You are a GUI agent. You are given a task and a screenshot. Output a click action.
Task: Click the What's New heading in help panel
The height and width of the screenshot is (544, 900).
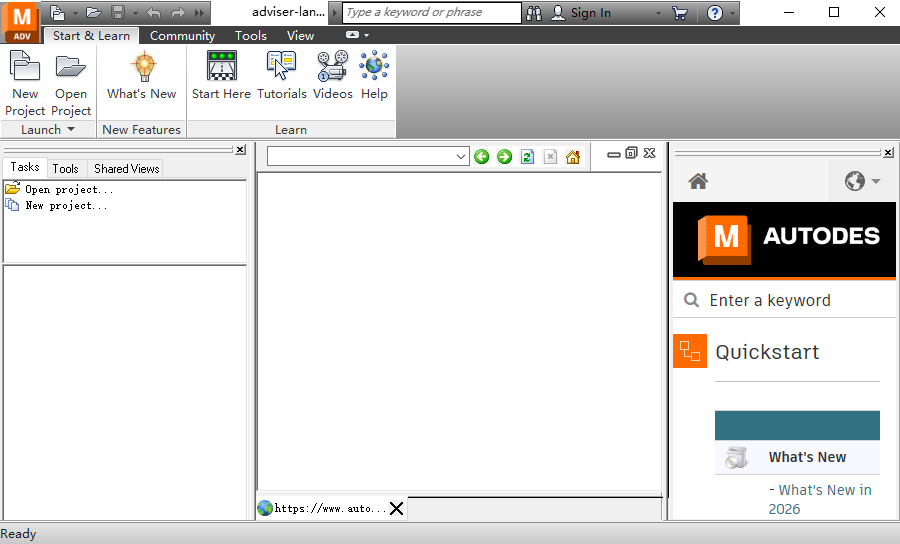807,457
